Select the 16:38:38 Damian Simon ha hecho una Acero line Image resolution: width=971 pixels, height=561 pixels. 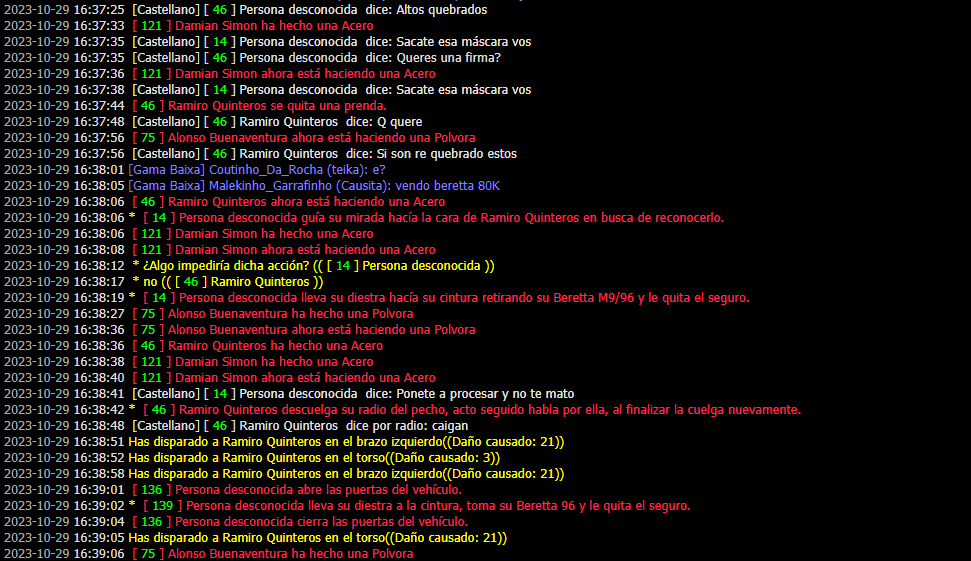point(188,362)
